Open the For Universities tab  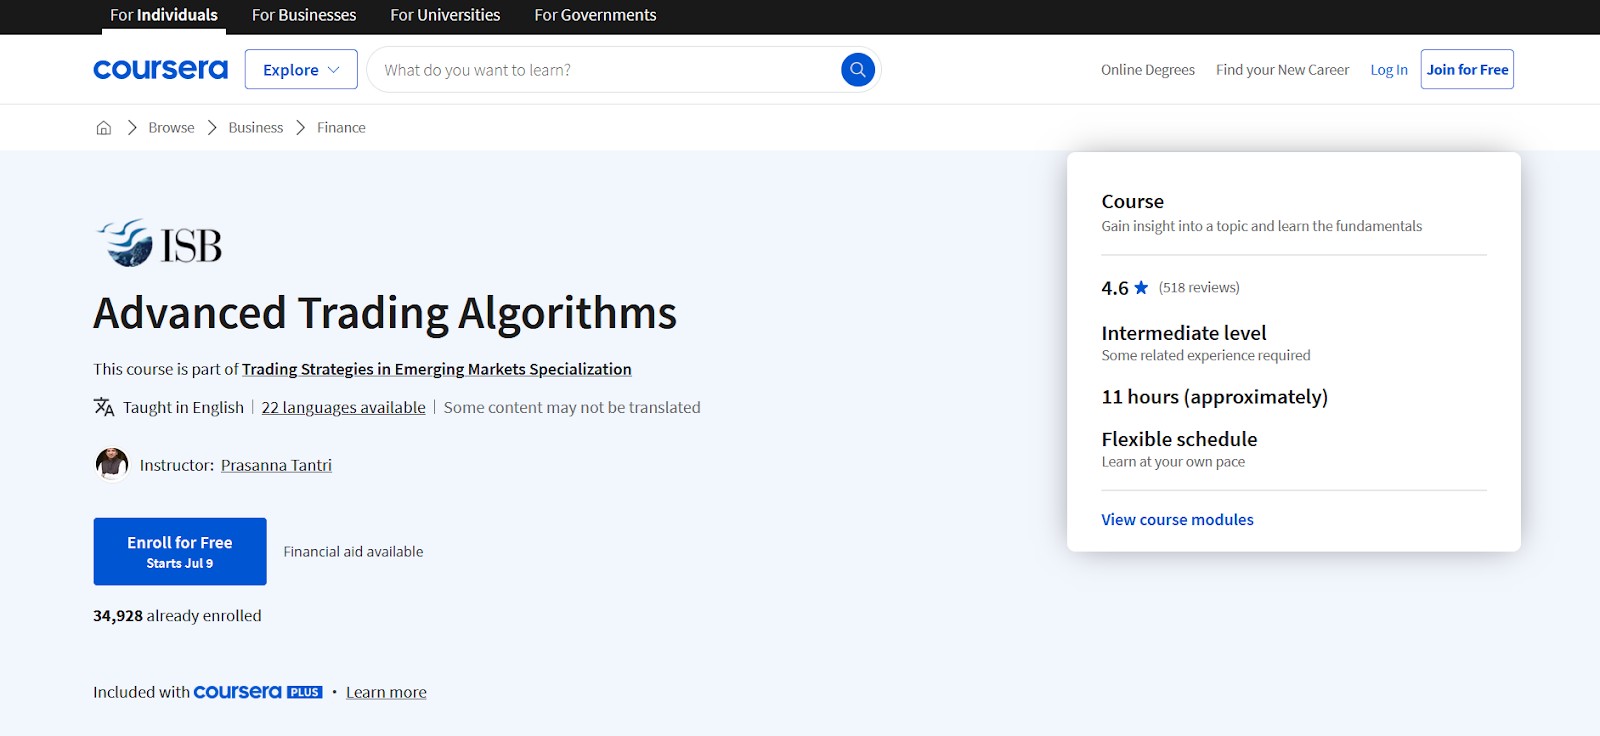click(x=445, y=15)
